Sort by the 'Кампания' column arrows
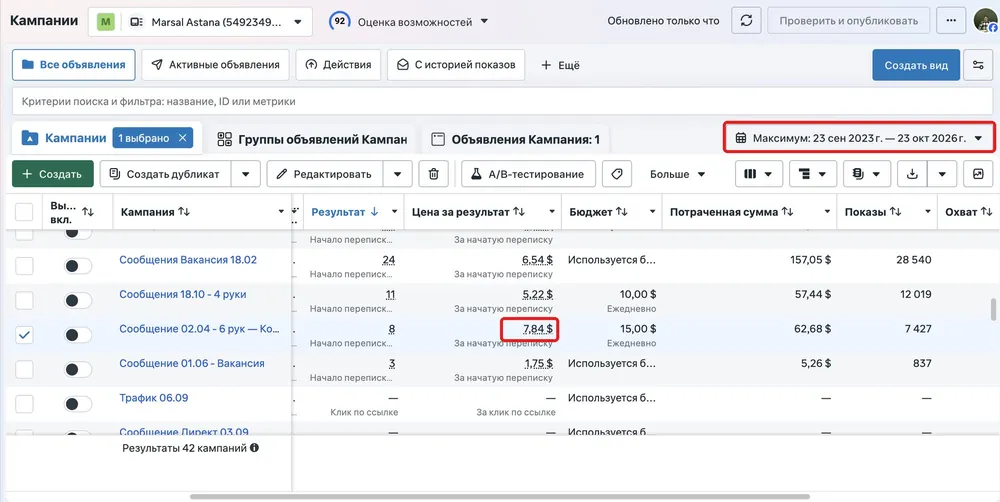 184,212
